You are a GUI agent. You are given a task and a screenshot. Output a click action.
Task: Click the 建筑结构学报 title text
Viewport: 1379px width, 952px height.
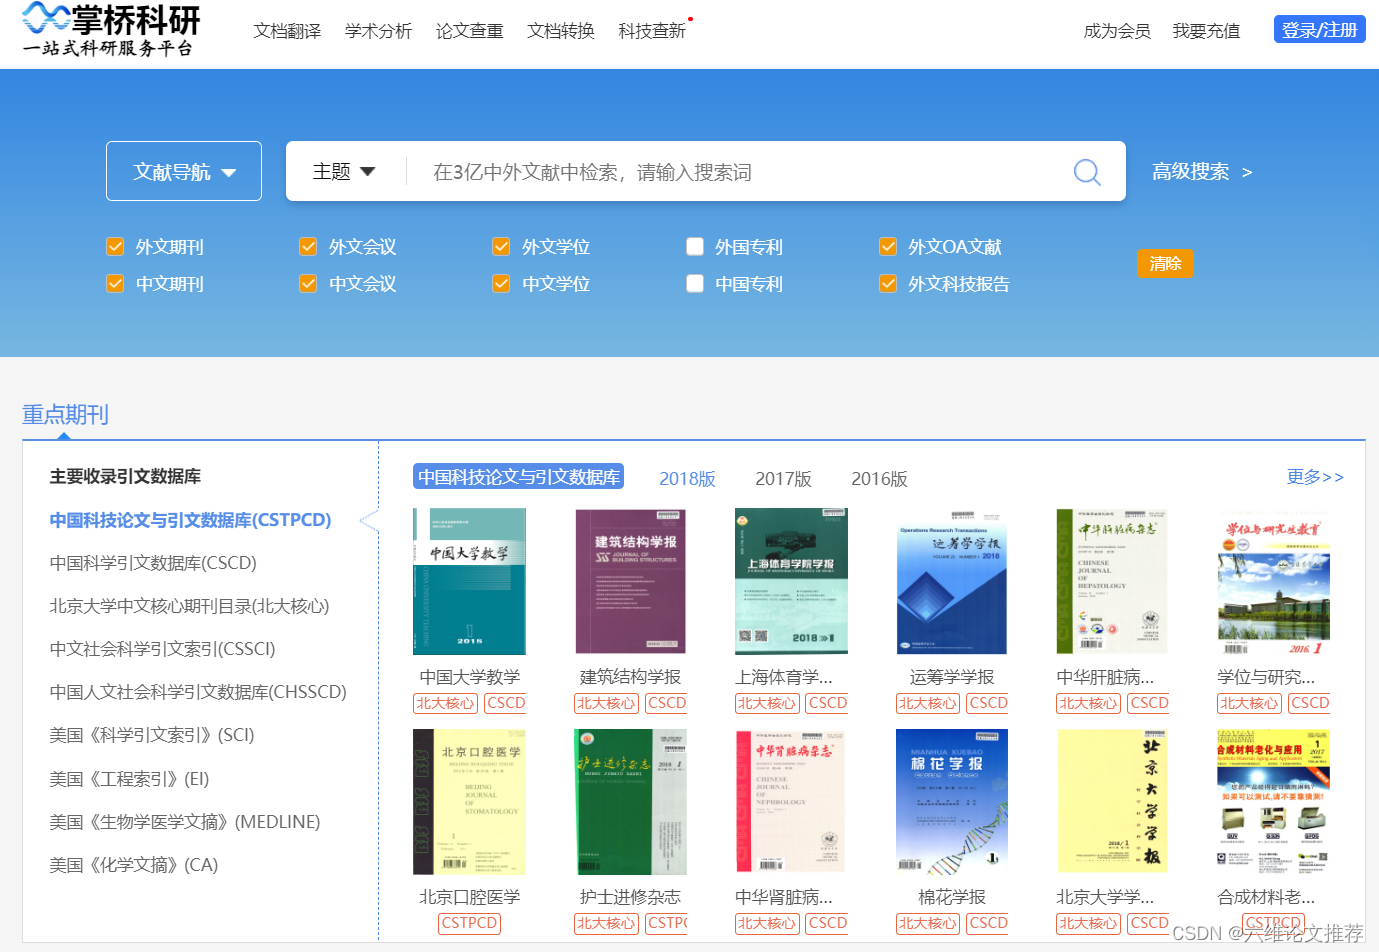[630, 677]
